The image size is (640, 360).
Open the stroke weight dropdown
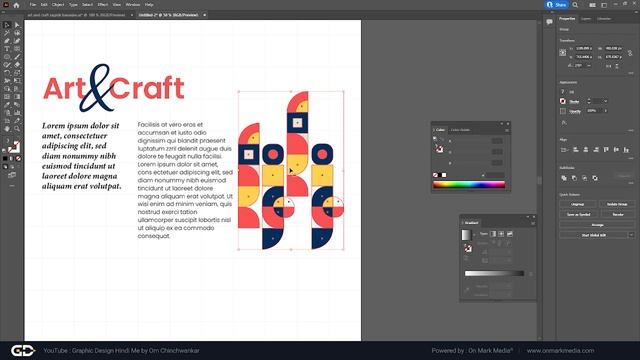coord(606,101)
